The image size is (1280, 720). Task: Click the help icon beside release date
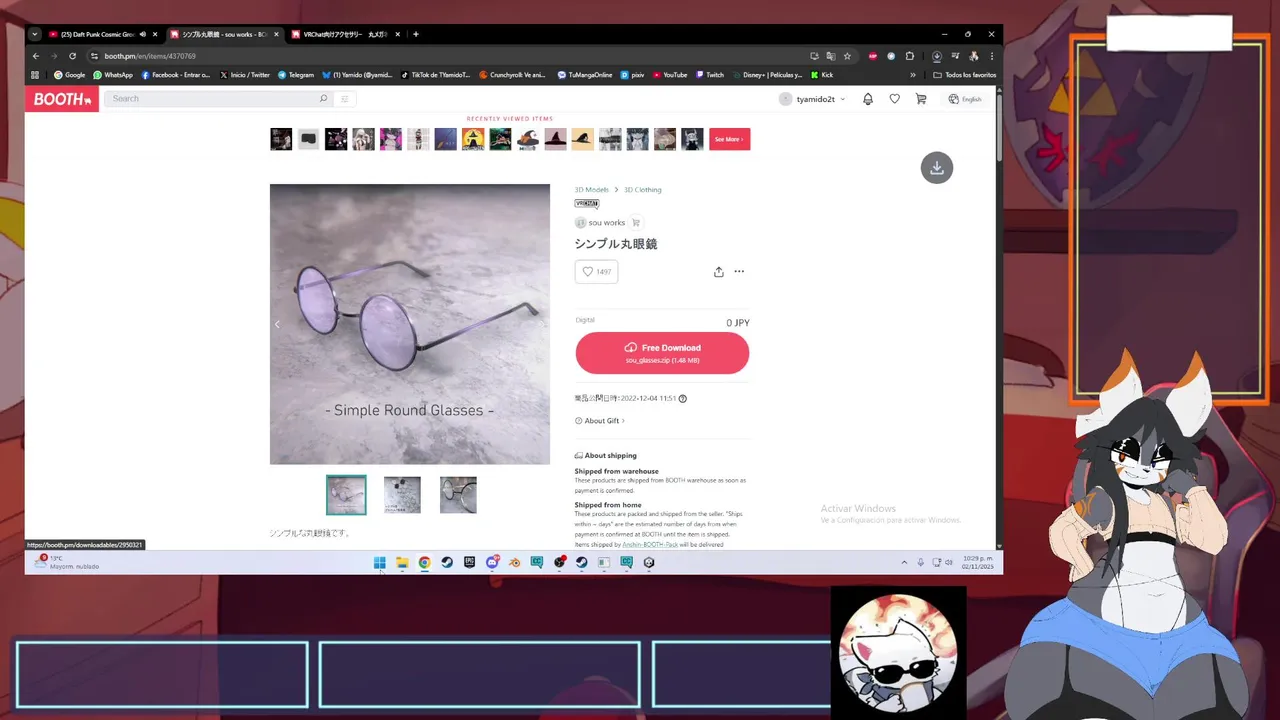tap(683, 398)
